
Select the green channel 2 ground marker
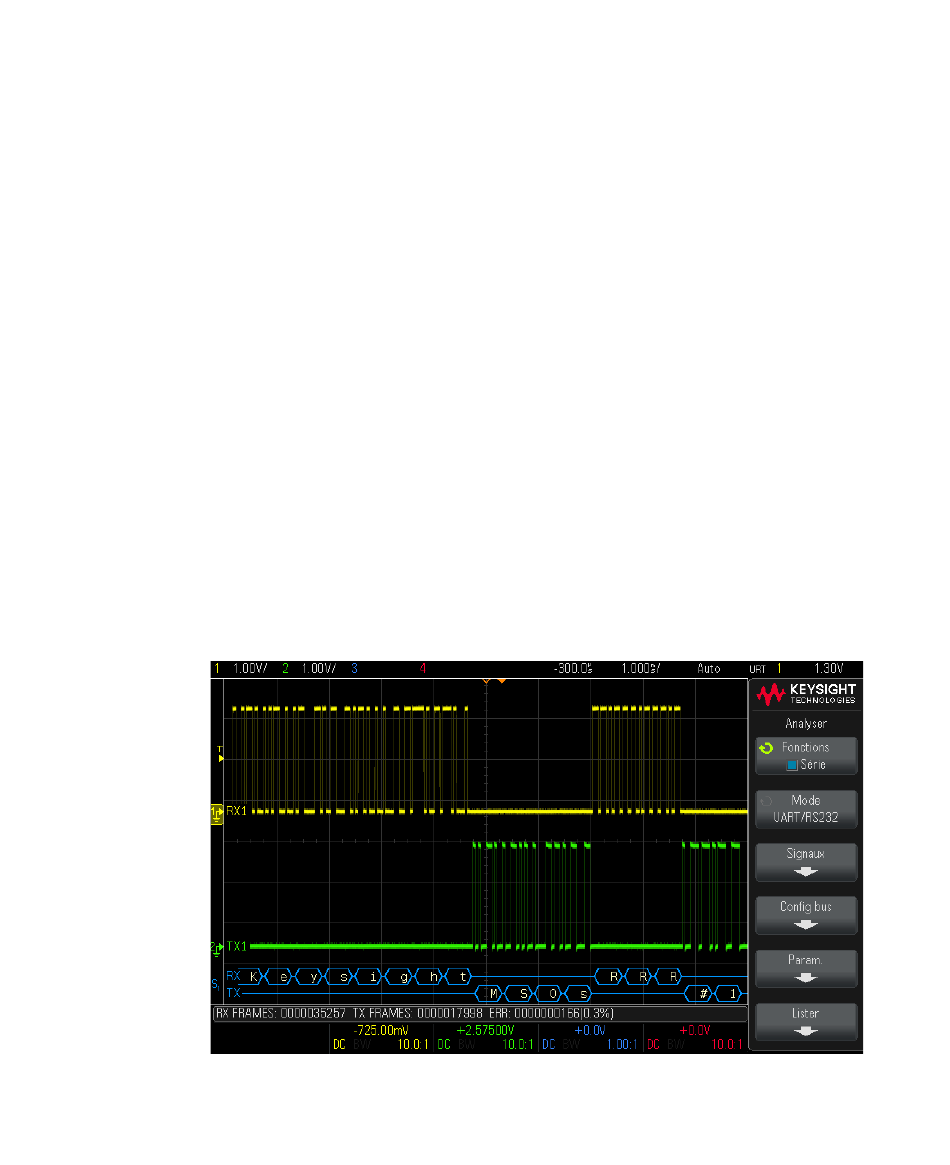216,947
